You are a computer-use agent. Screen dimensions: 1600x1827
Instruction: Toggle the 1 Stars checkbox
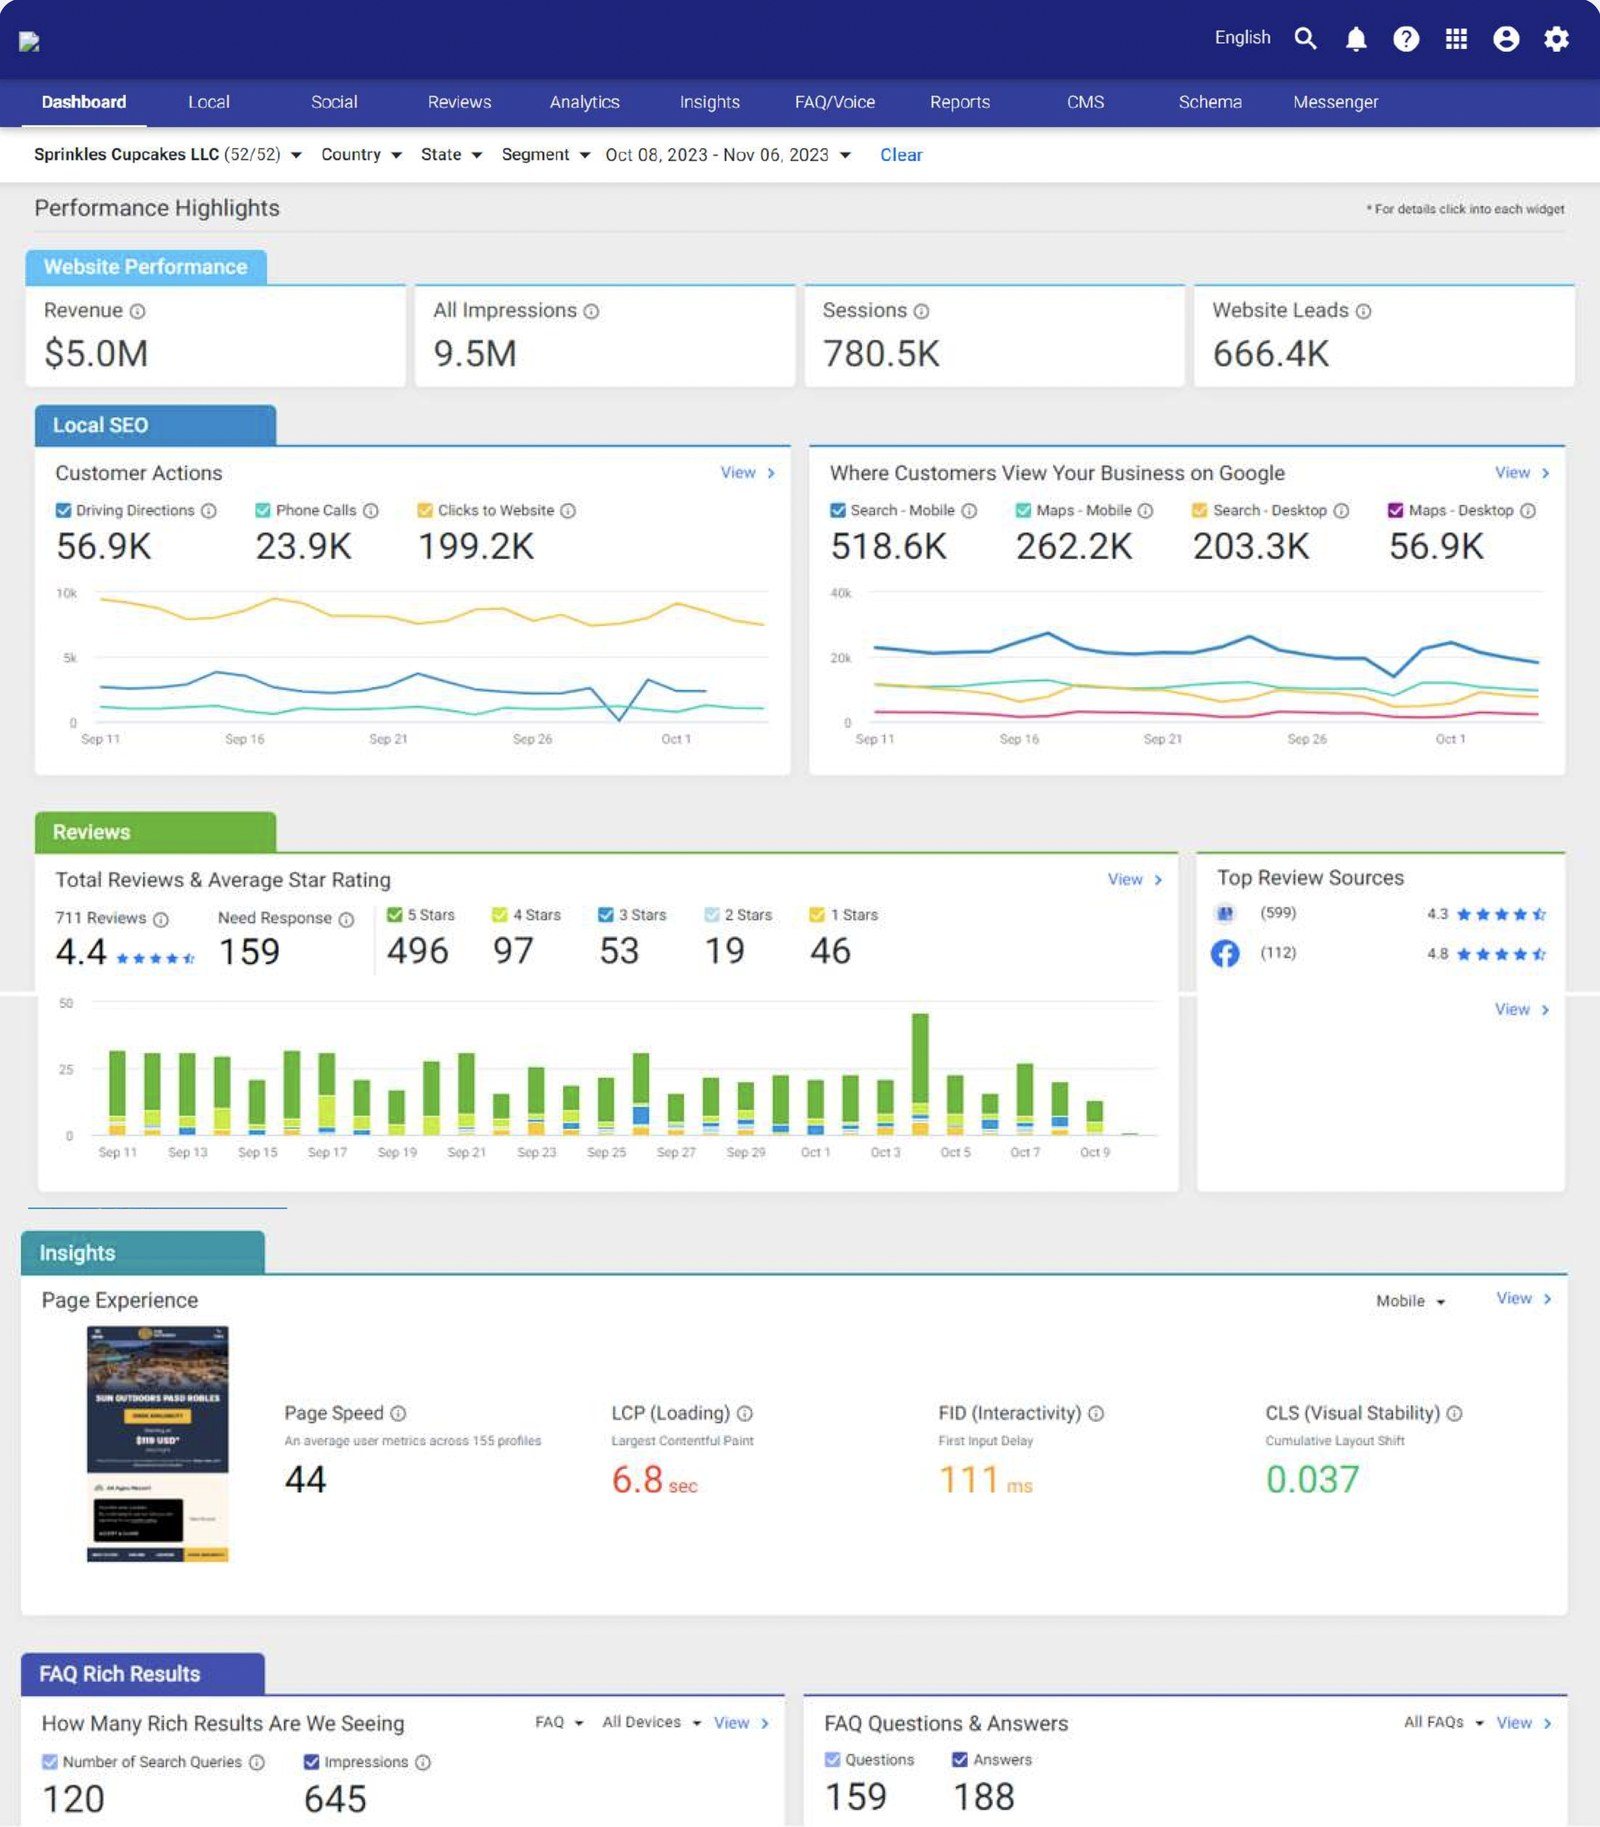tap(818, 915)
